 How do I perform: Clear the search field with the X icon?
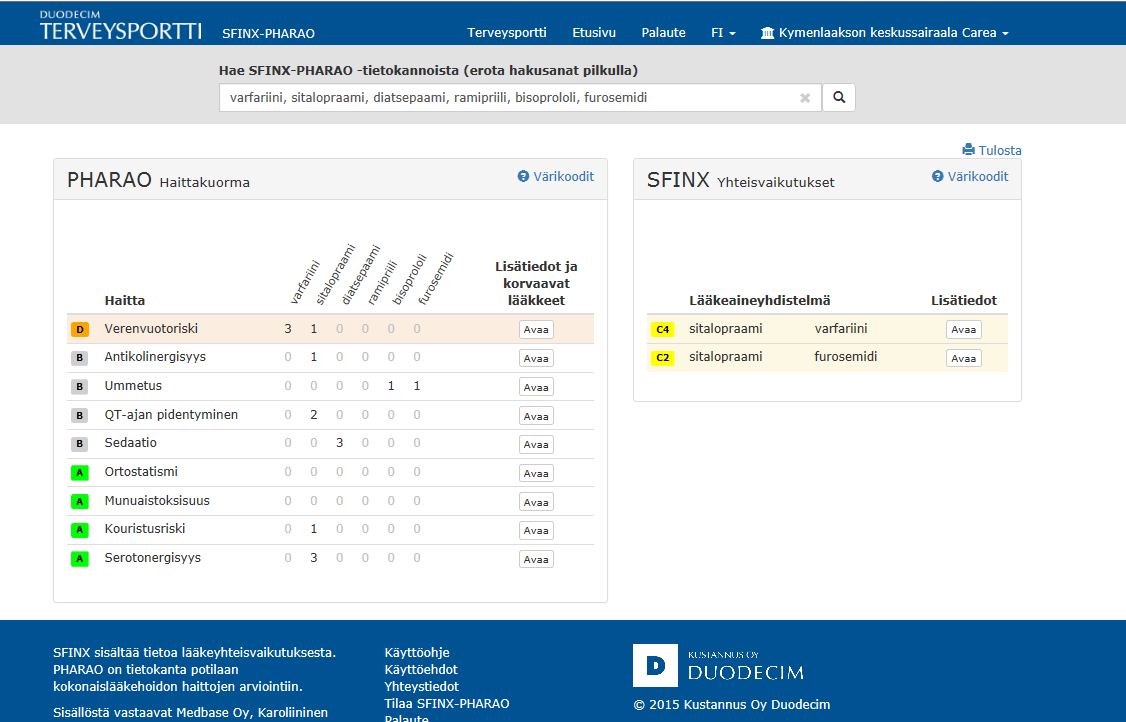(x=805, y=98)
